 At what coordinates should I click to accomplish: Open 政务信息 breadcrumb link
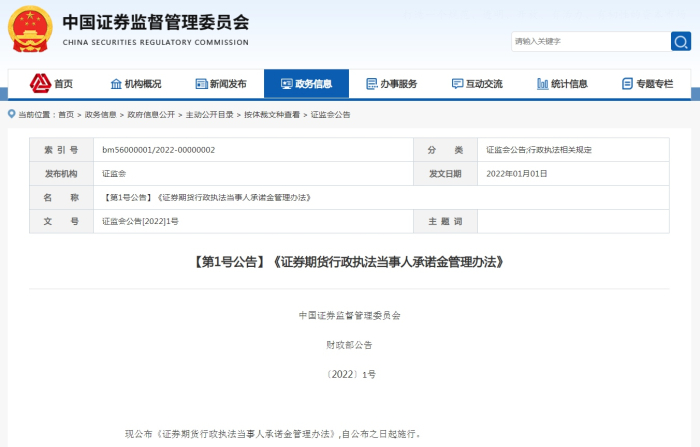point(100,115)
